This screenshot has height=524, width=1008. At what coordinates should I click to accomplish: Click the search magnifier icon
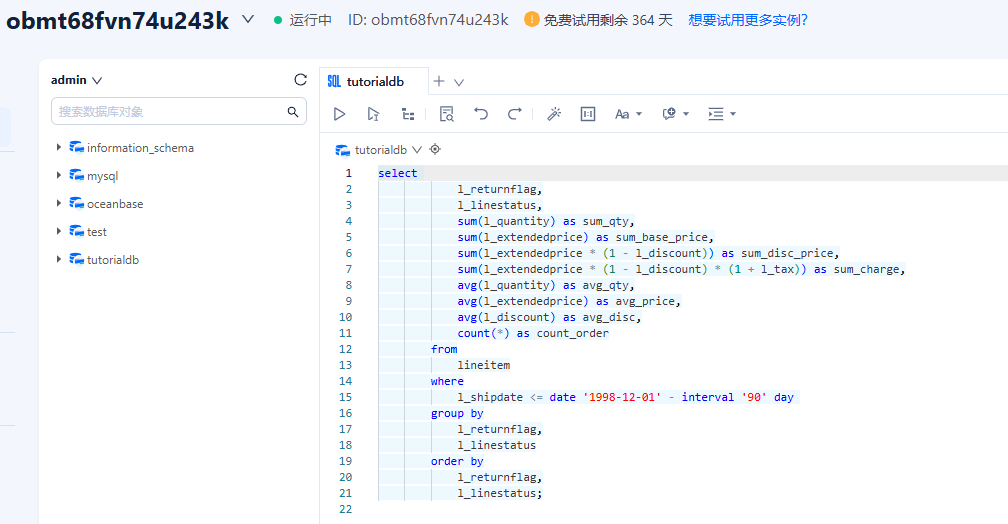(x=293, y=112)
